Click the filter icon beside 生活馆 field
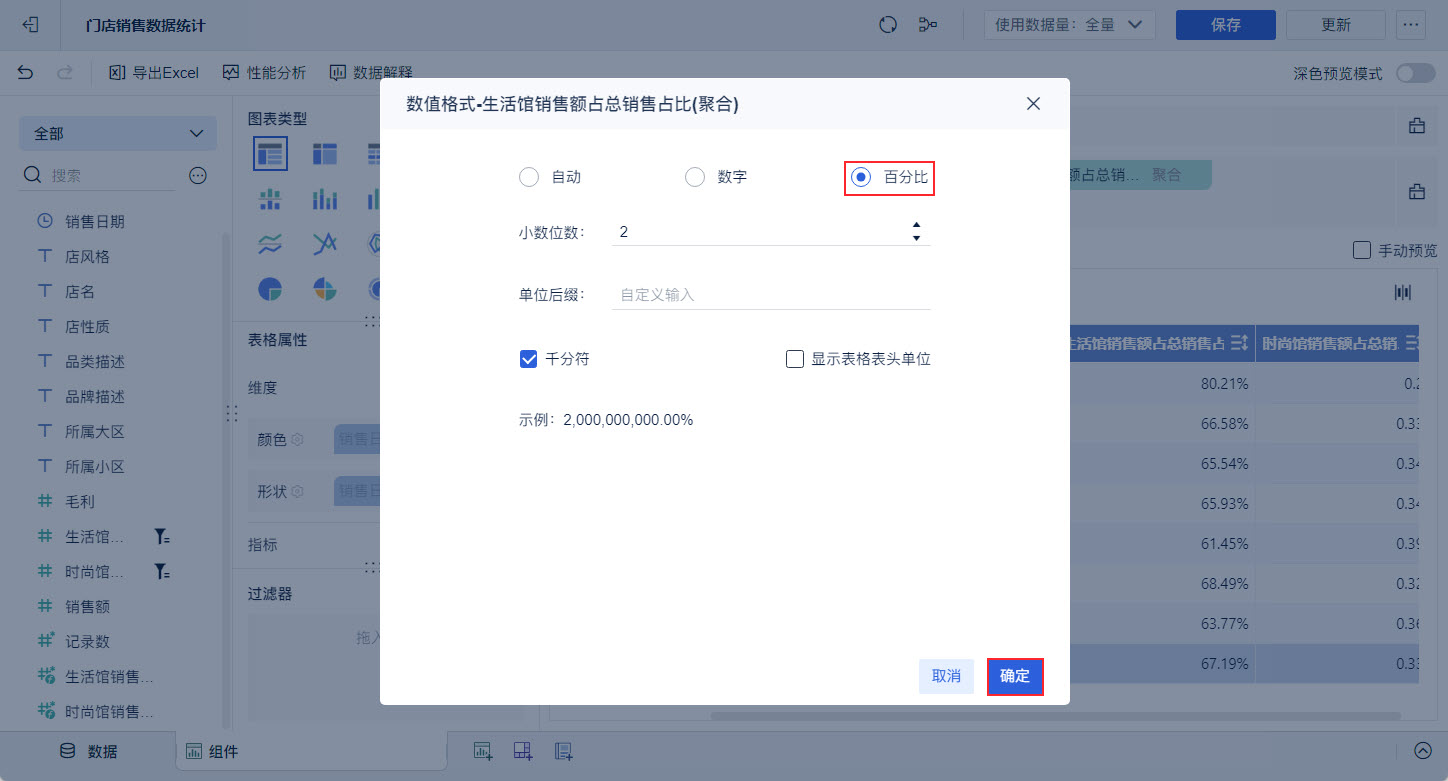 (x=161, y=537)
